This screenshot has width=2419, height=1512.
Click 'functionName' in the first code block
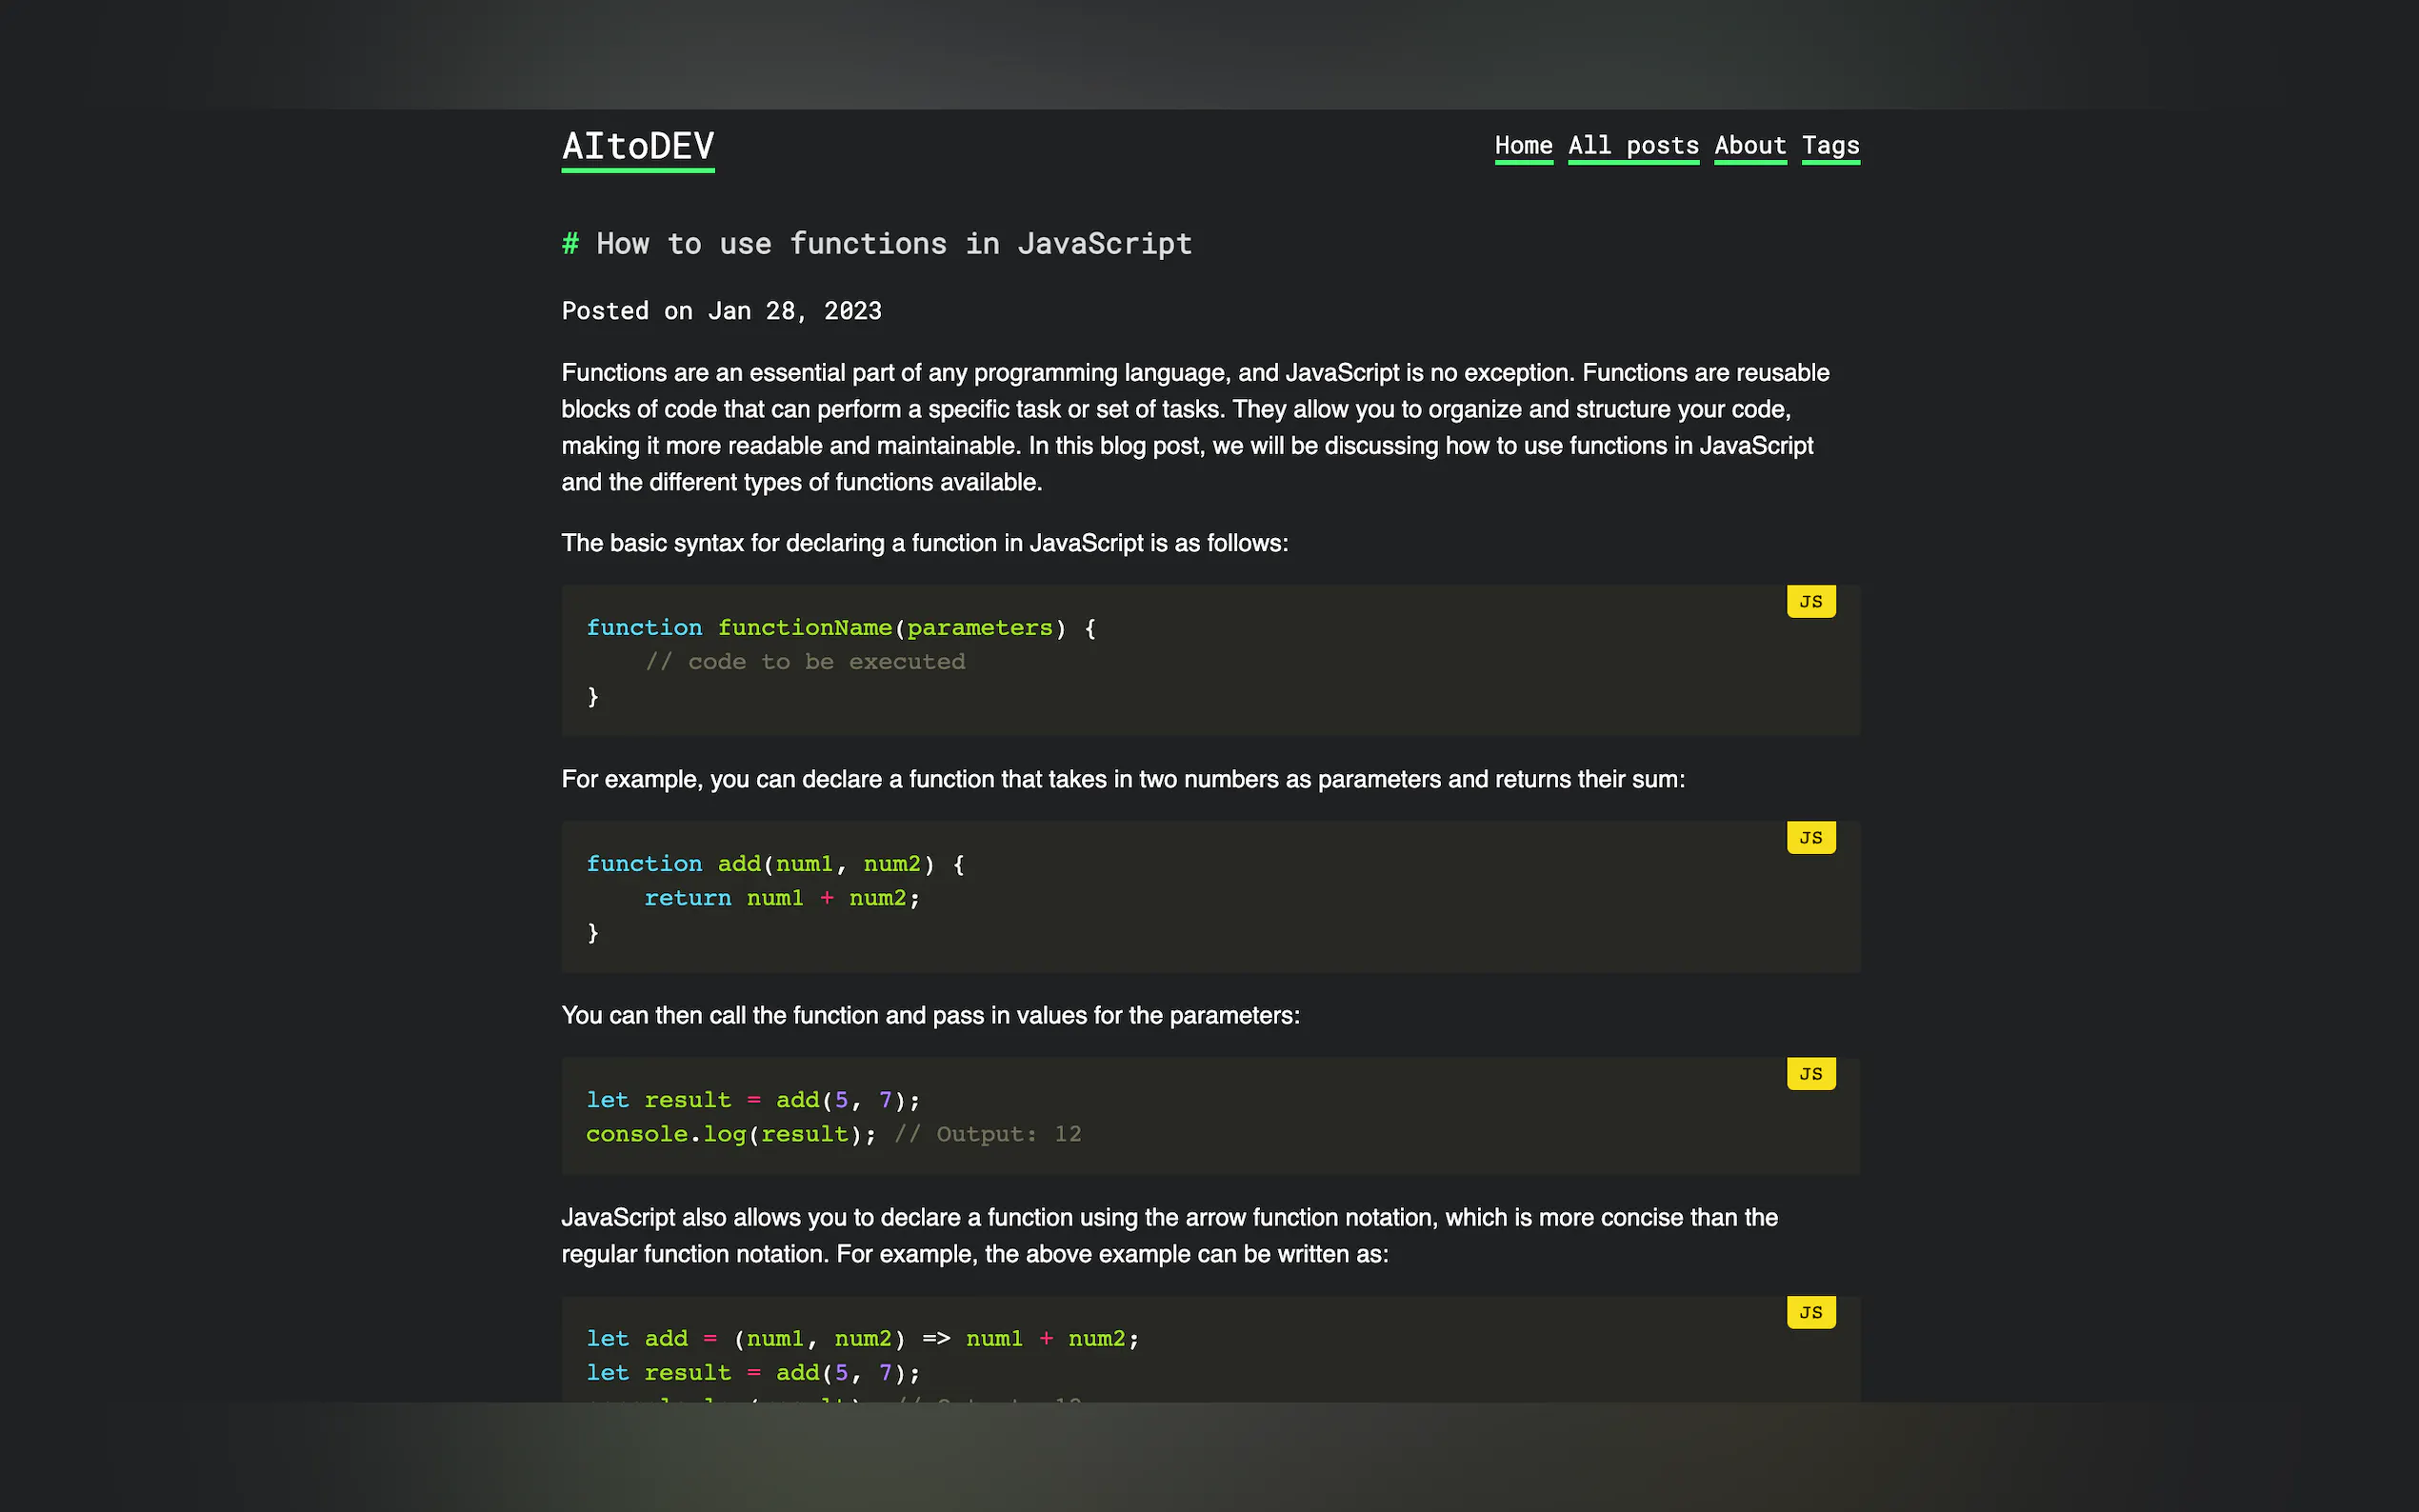[x=804, y=628]
